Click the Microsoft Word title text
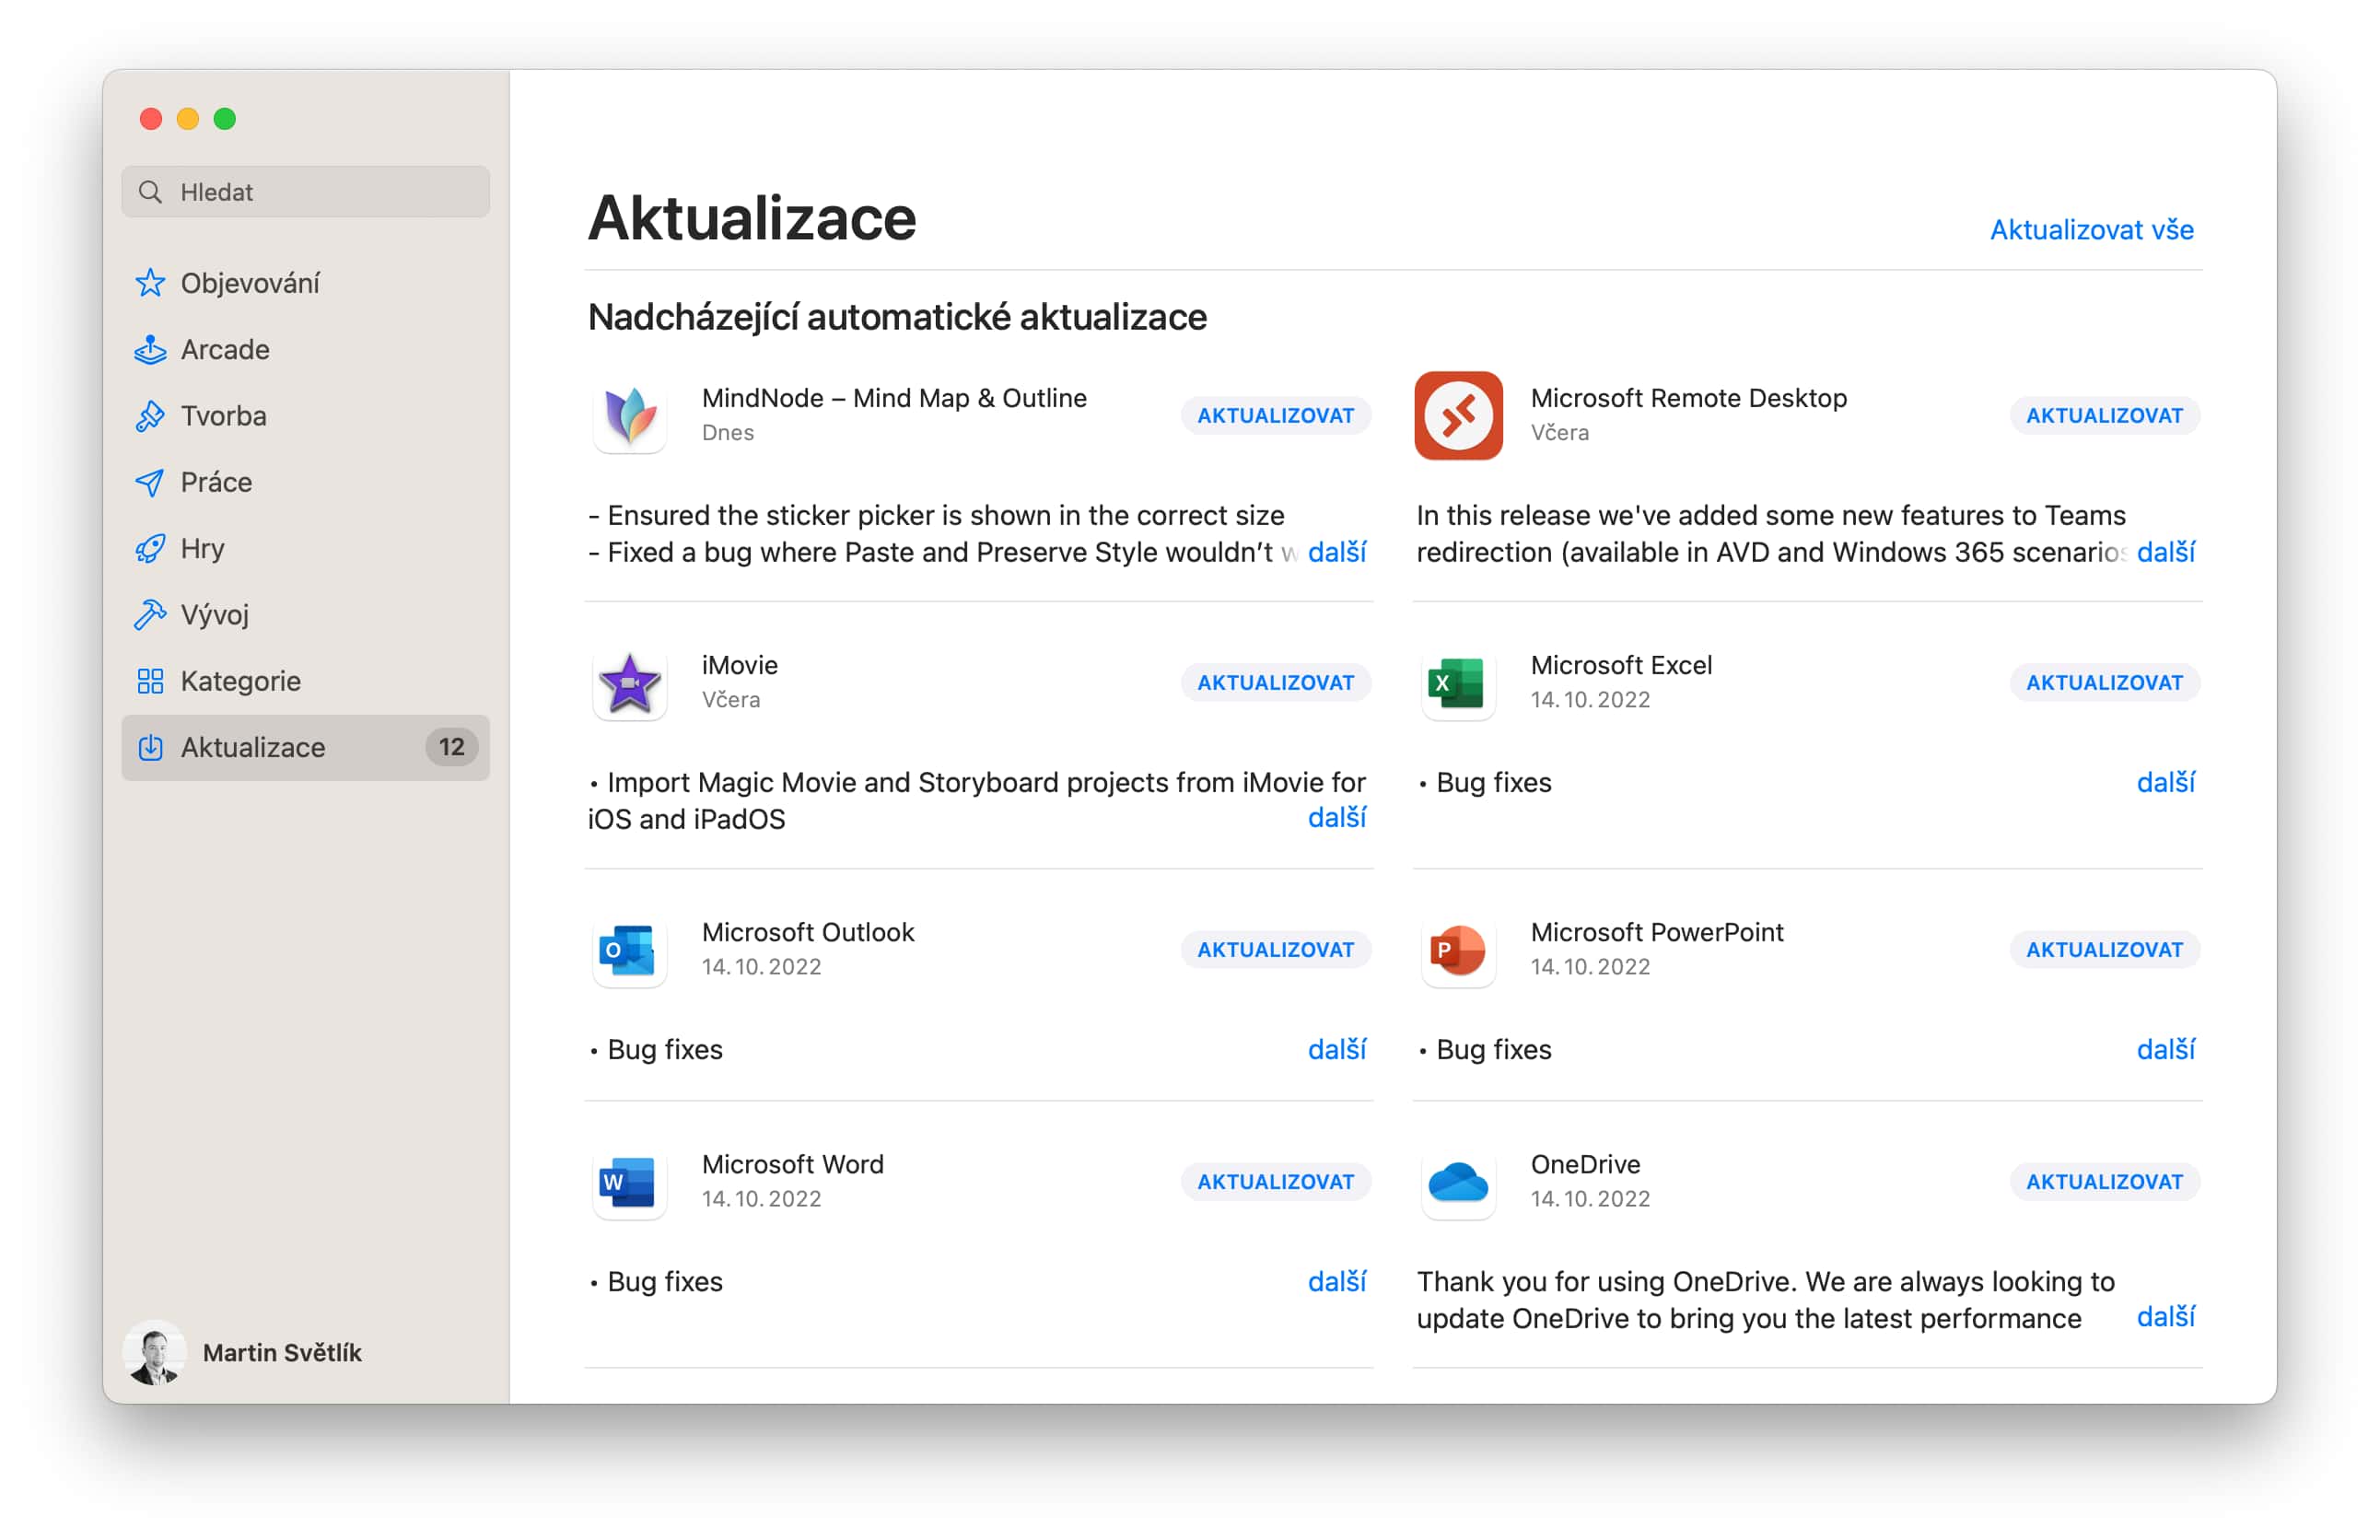 pos(793,1164)
